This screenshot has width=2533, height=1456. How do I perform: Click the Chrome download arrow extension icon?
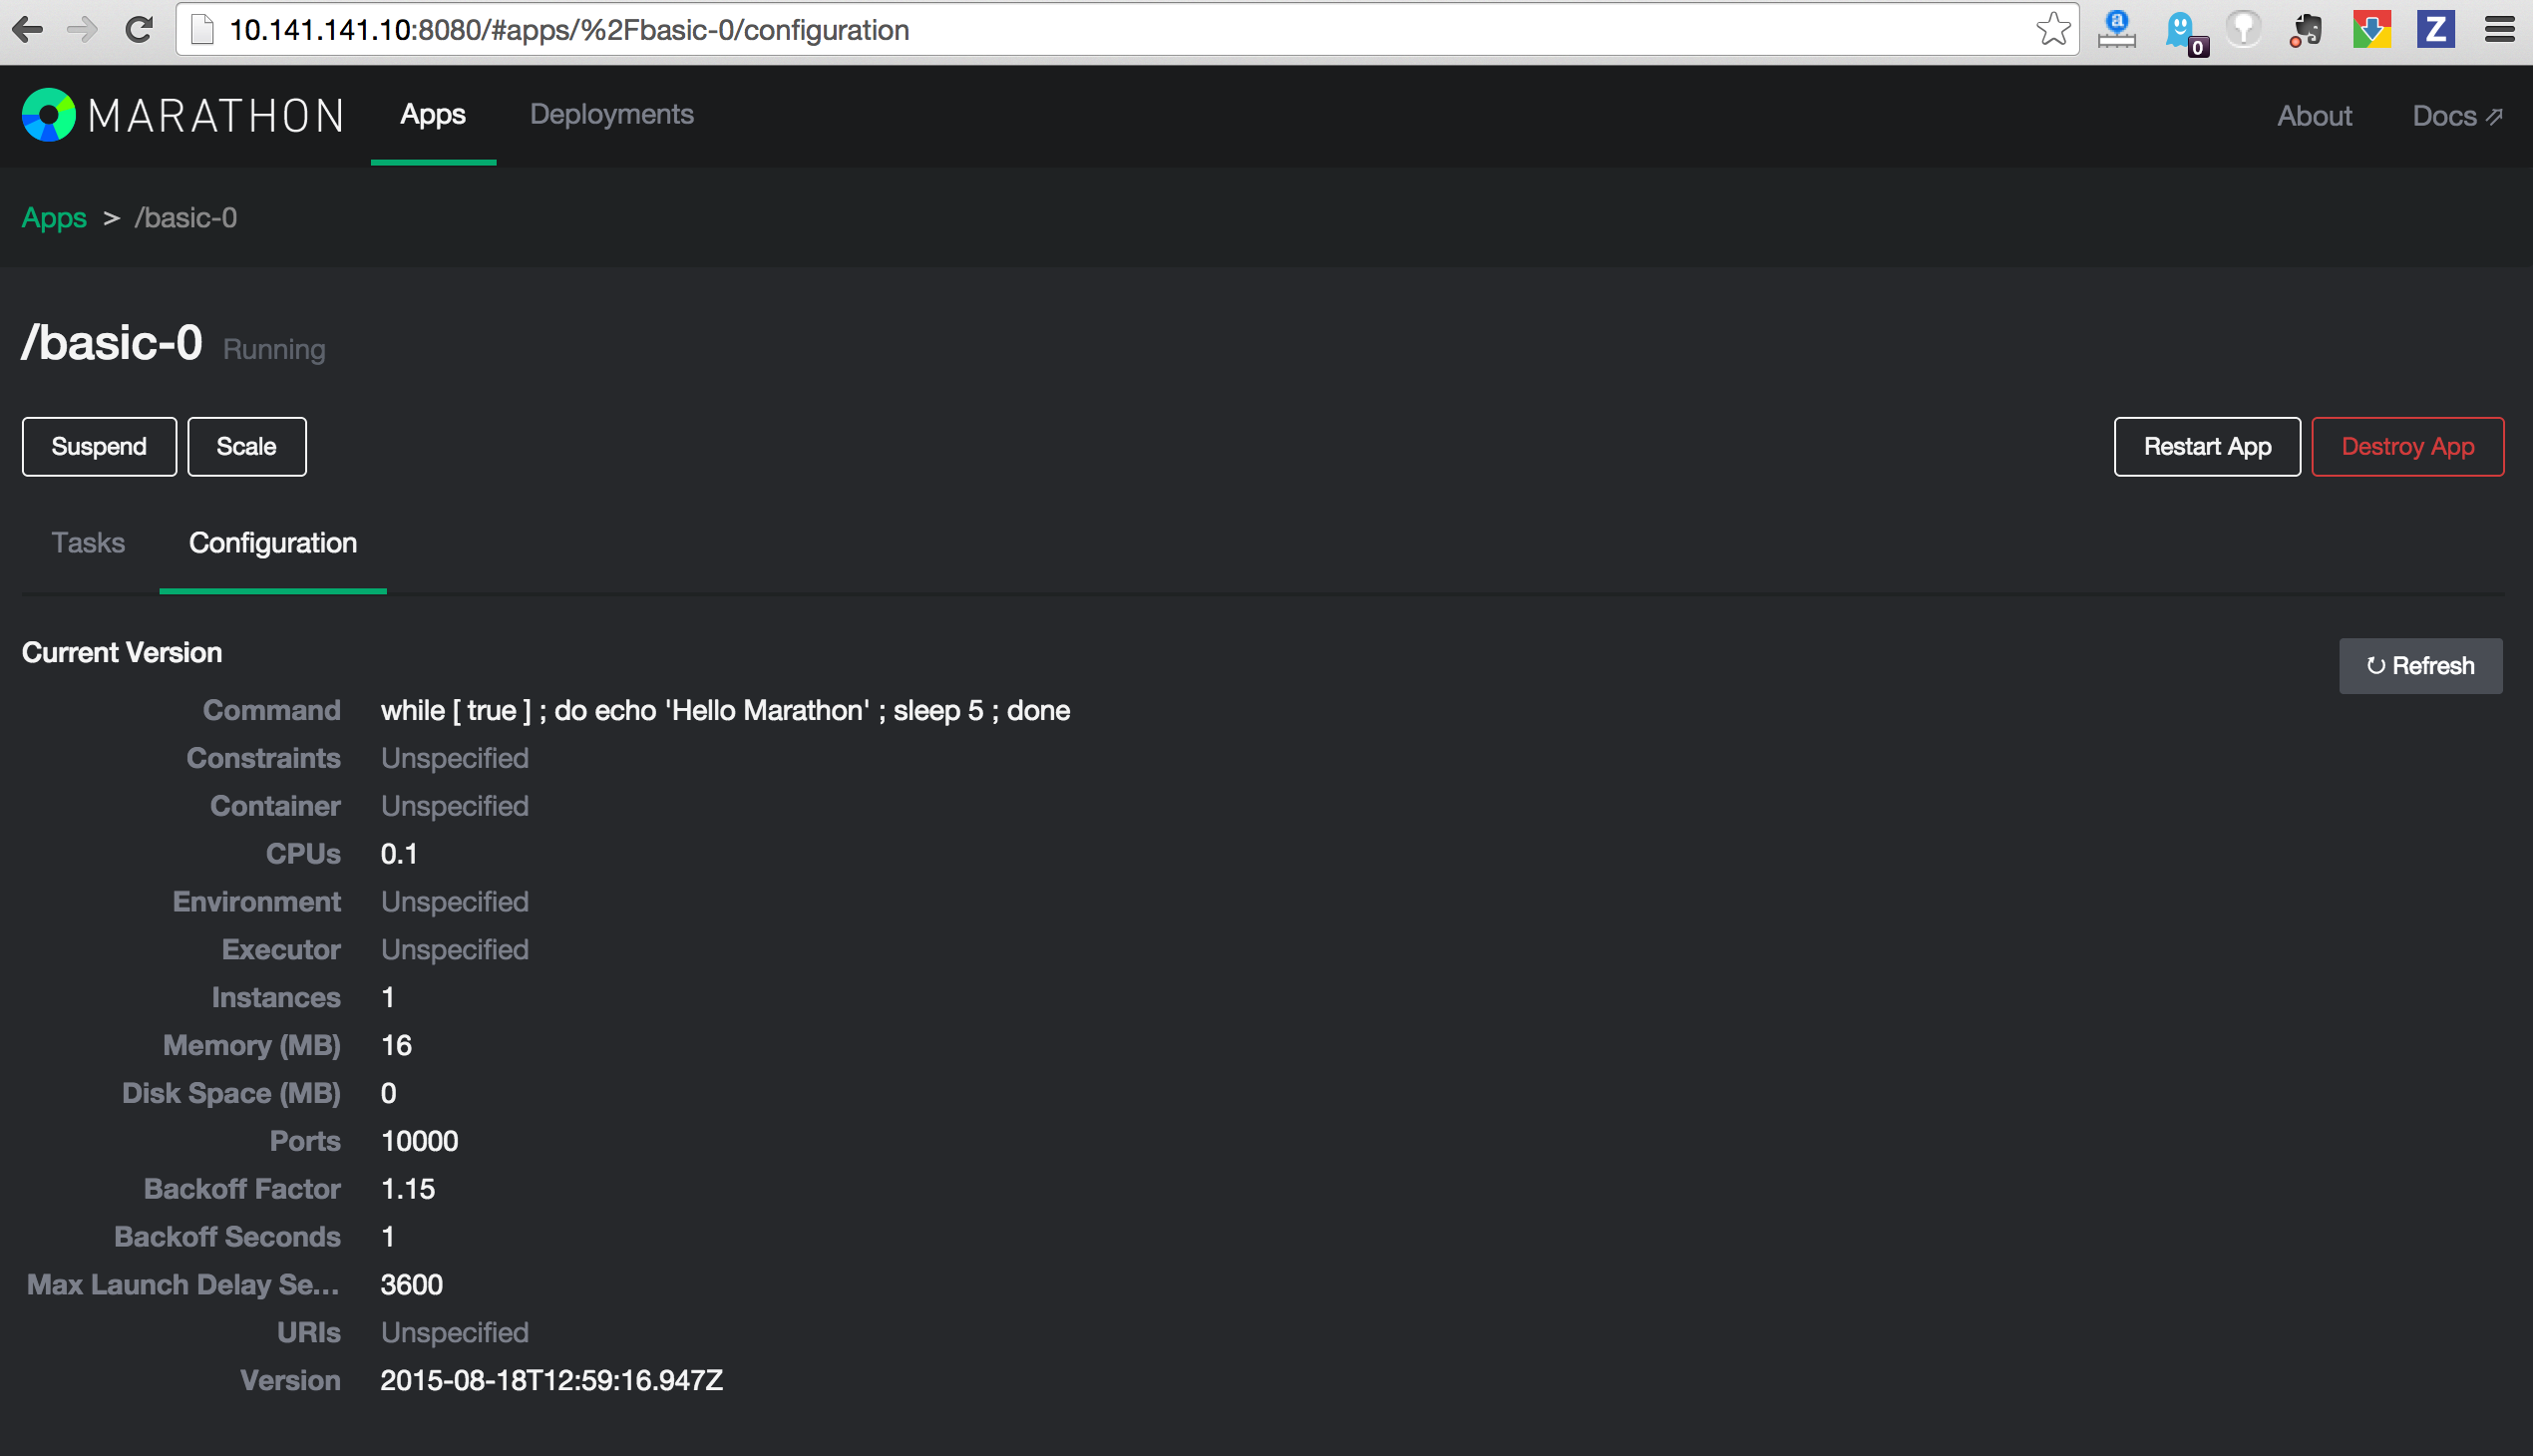(2371, 29)
